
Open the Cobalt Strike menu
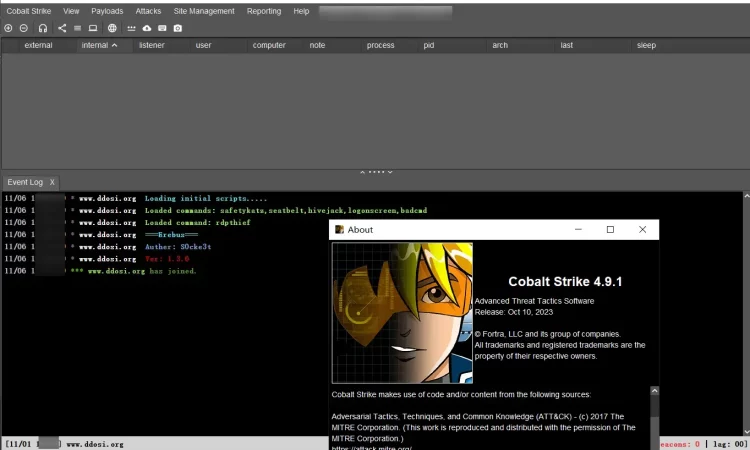click(29, 11)
